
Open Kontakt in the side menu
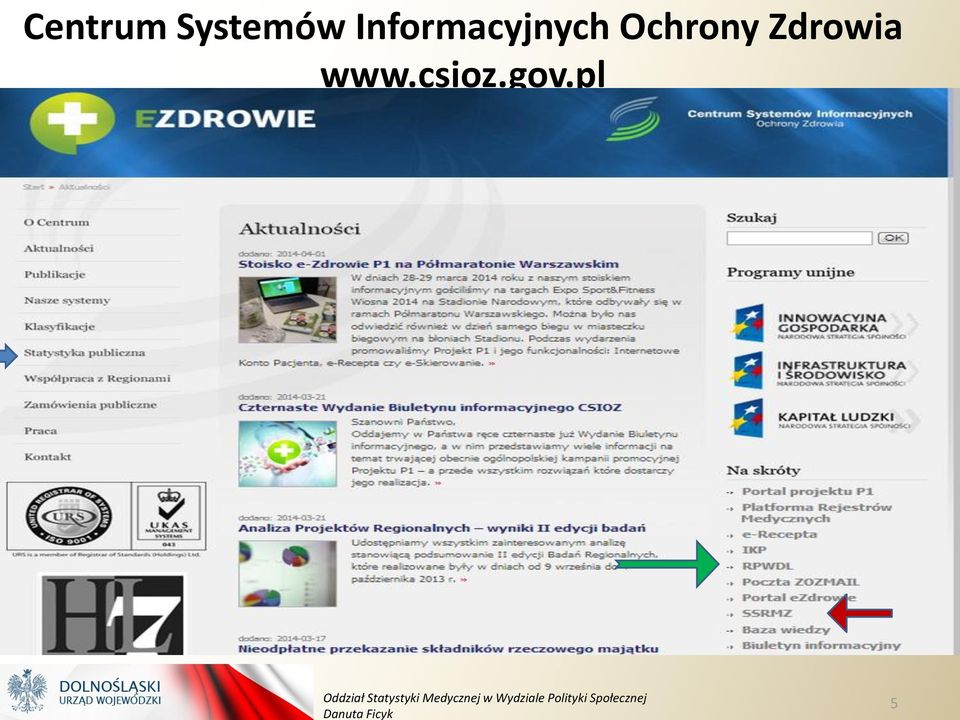click(47, 457)
